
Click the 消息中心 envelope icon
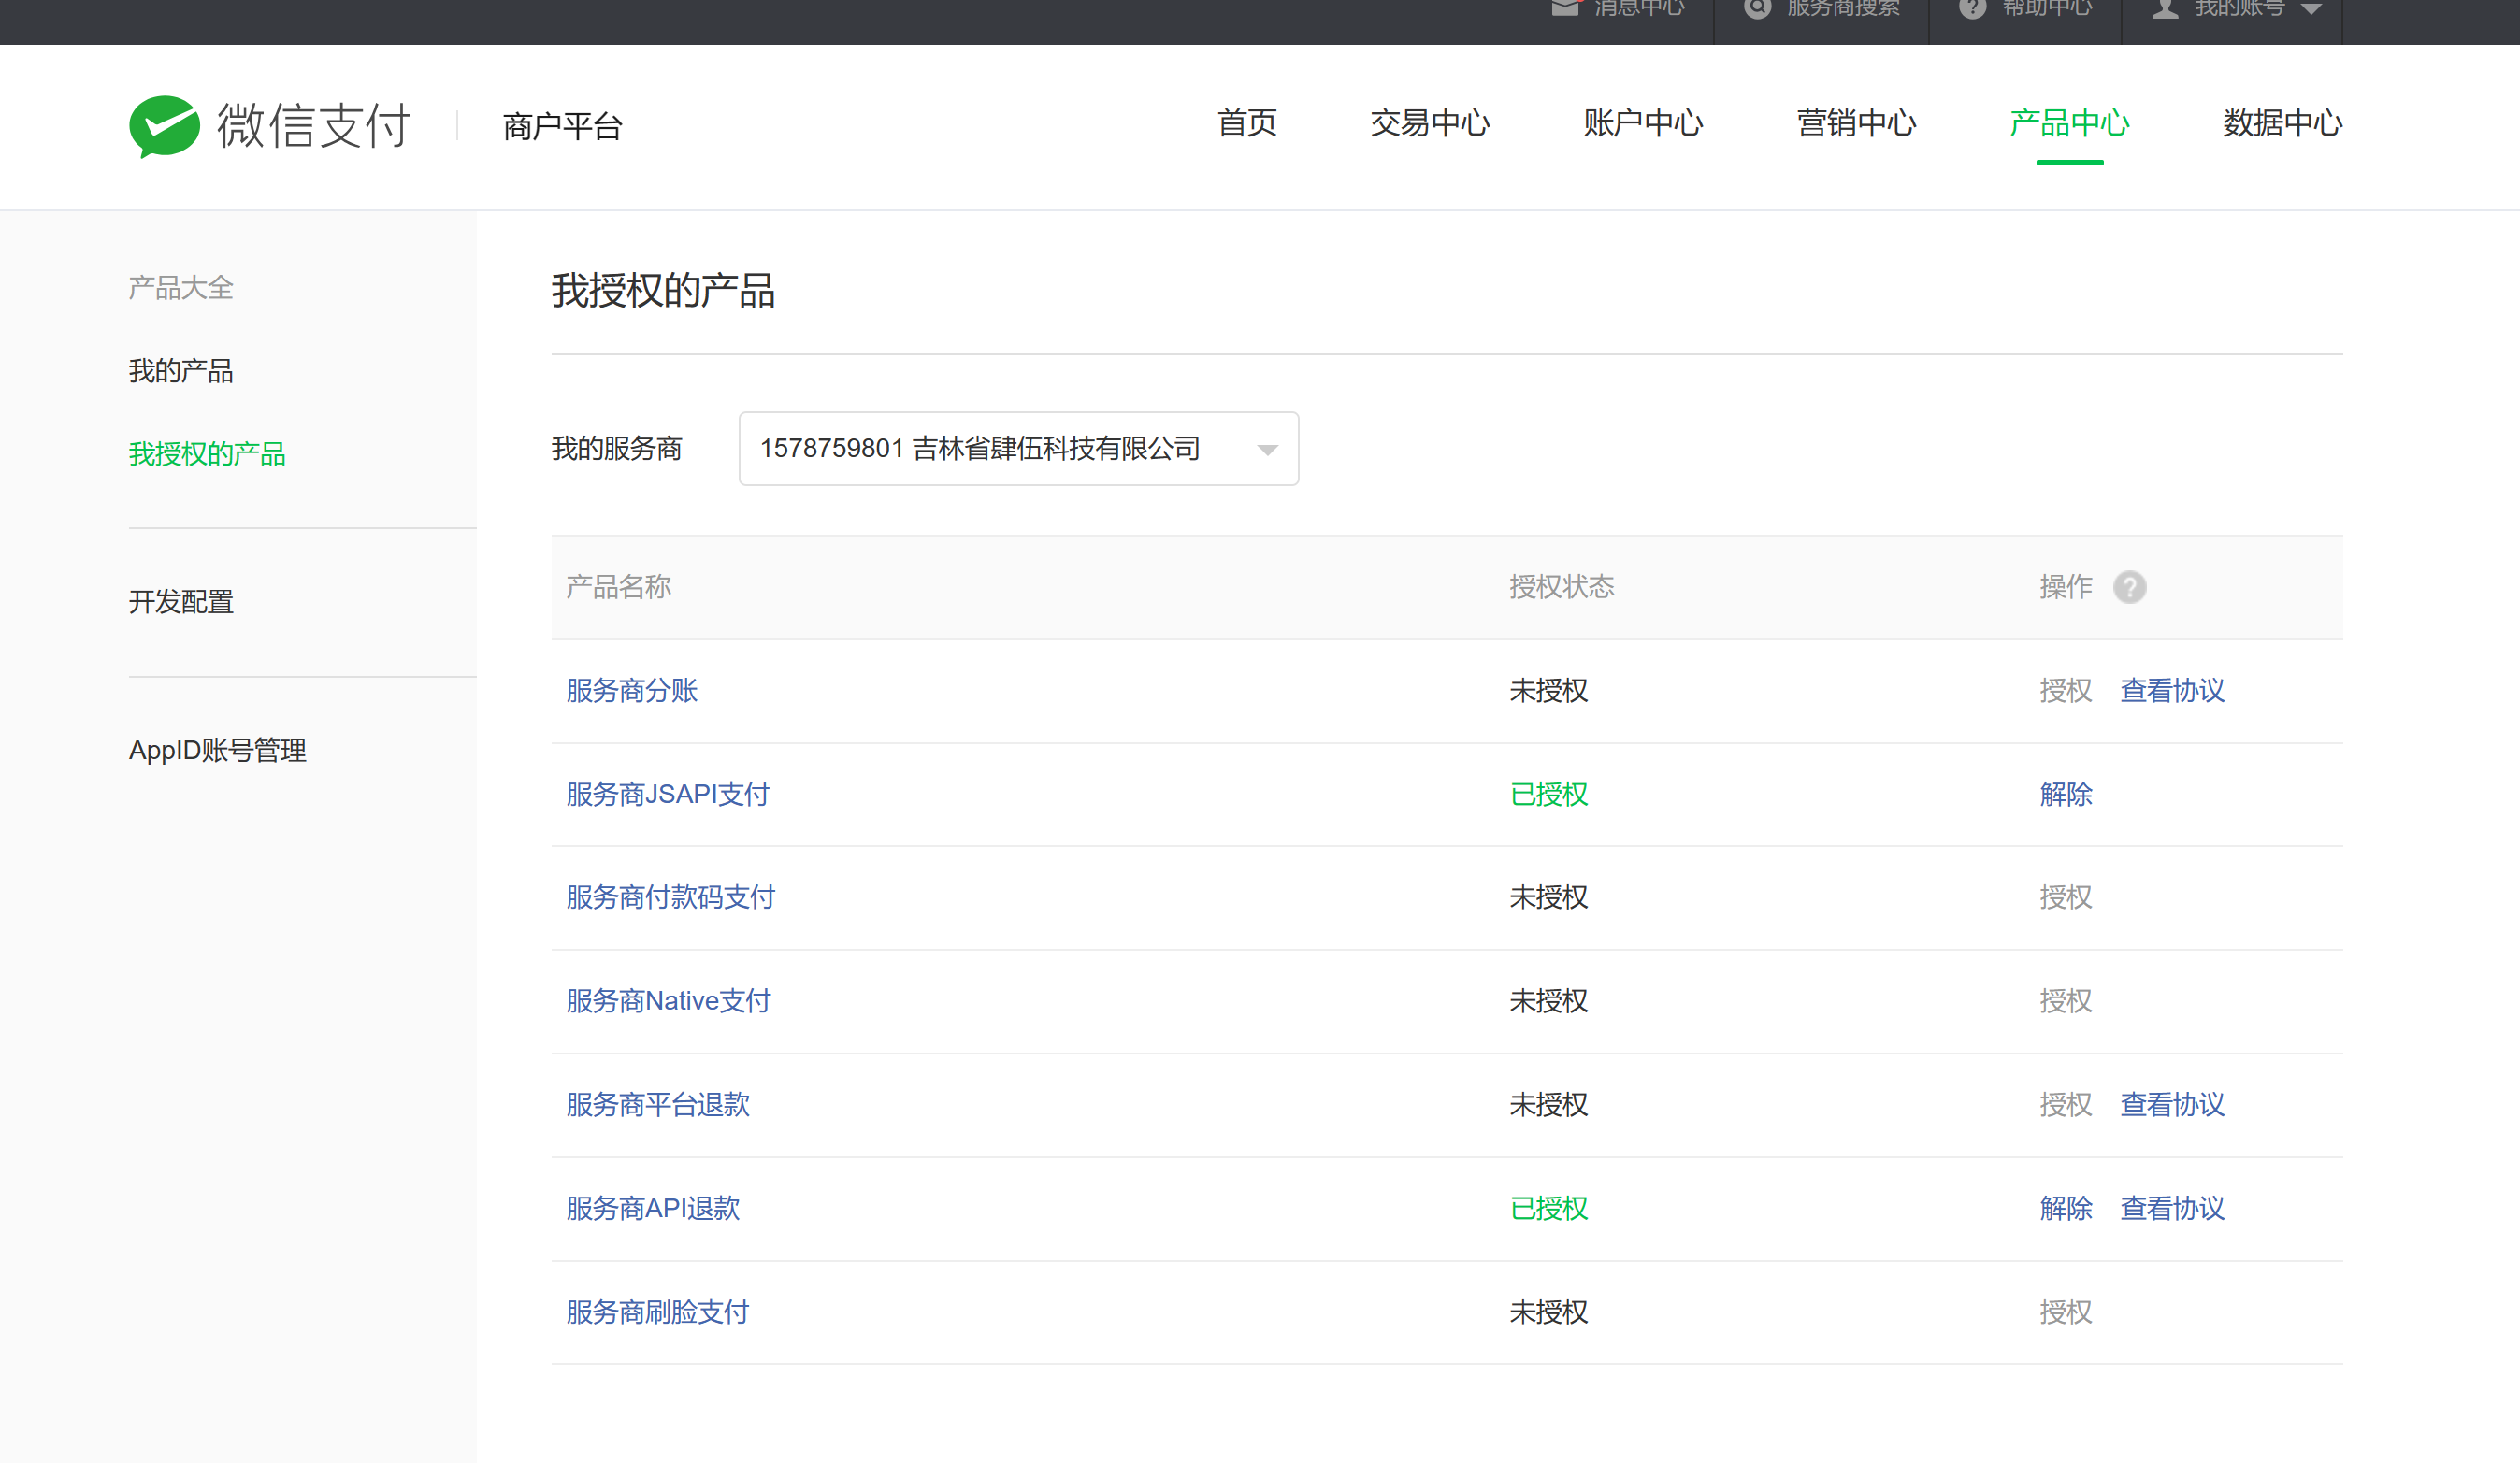[x=1565, y=8]
